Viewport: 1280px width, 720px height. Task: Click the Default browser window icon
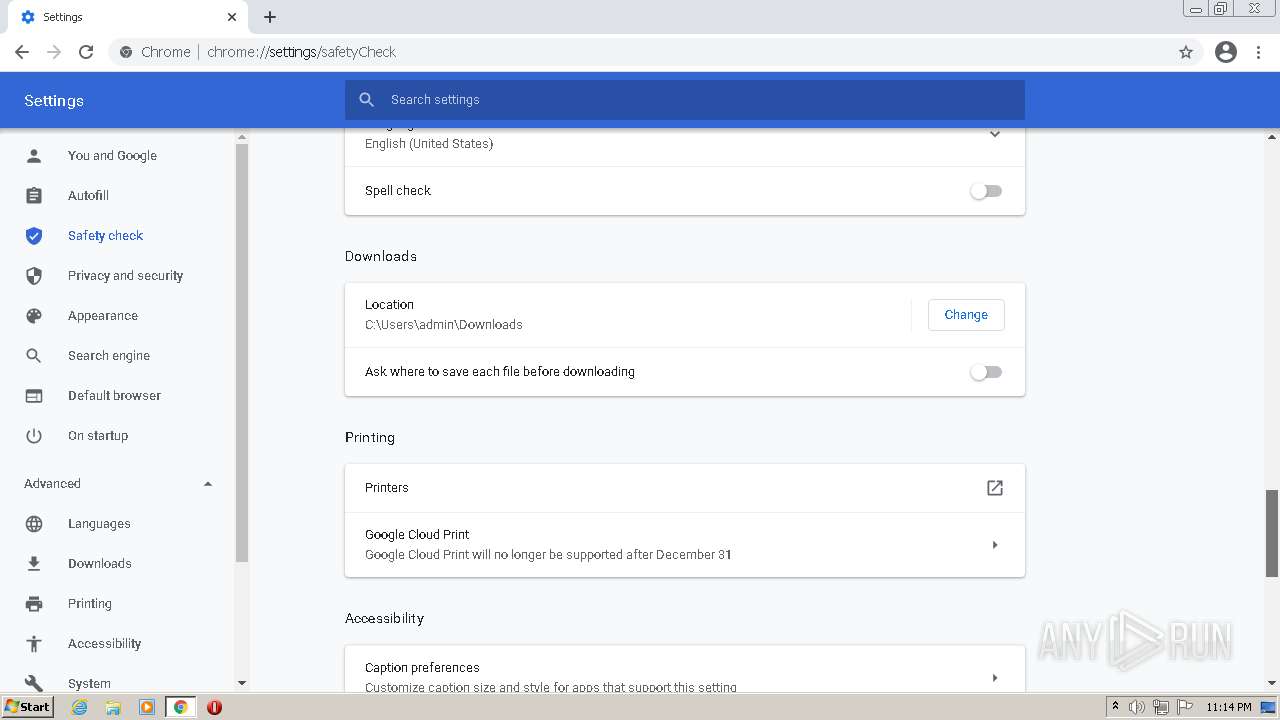click(34, 395)
